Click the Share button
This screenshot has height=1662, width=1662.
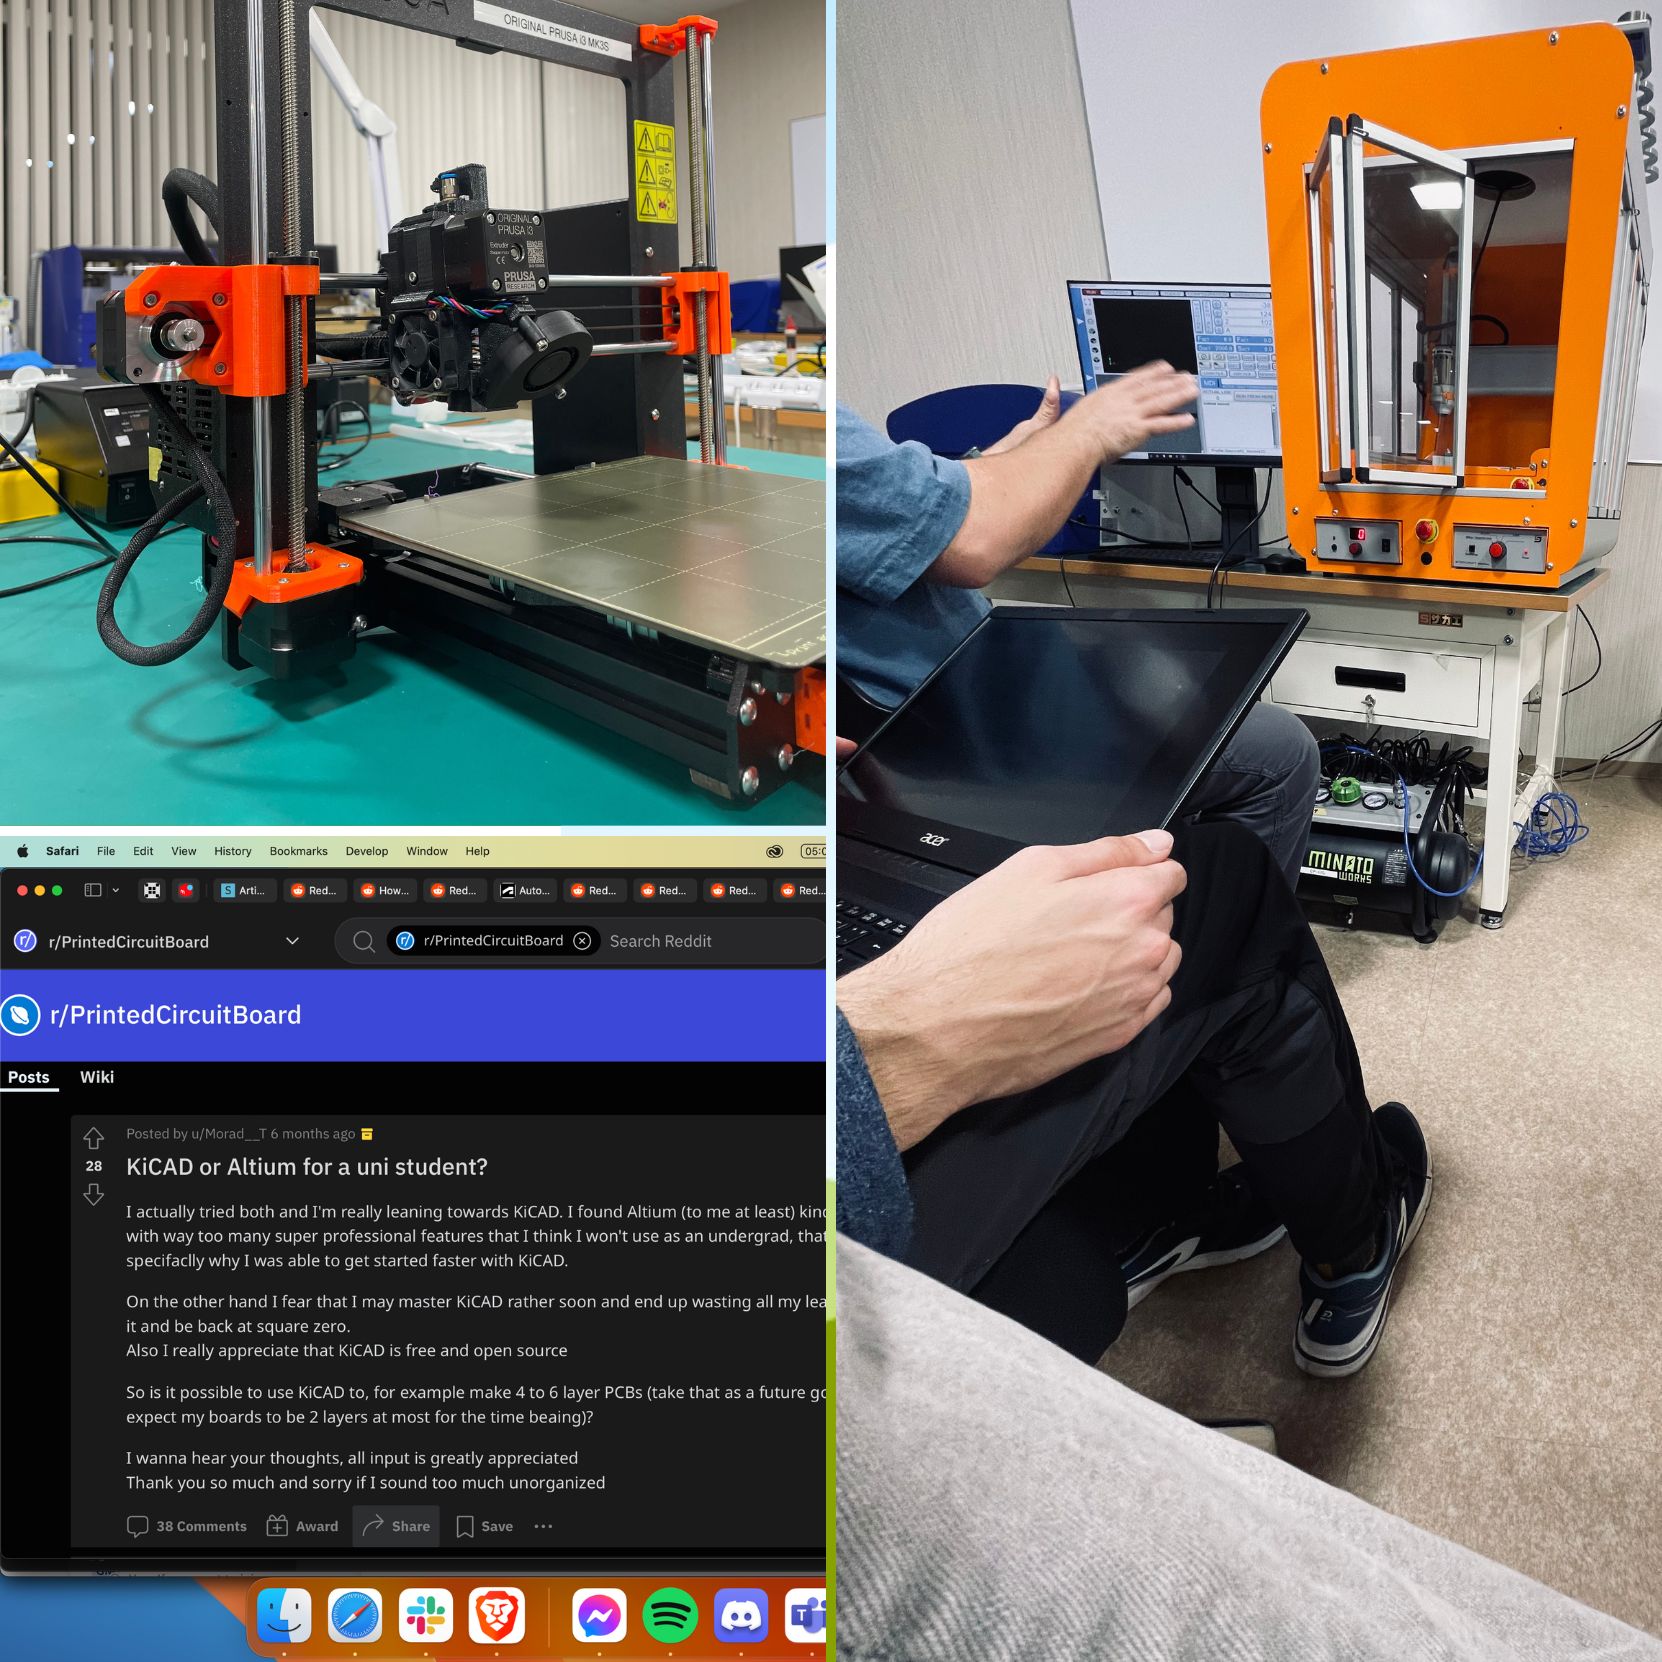tap(396, 1526)
